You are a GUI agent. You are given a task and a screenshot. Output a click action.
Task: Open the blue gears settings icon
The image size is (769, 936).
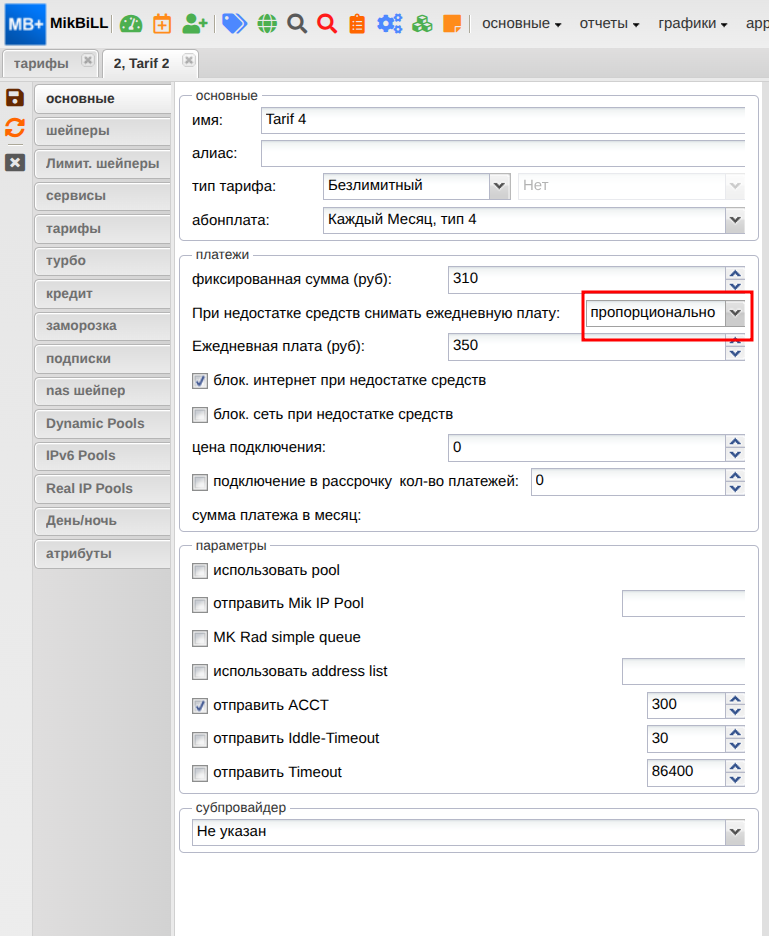pyautogui.click(x=389, y=24)
